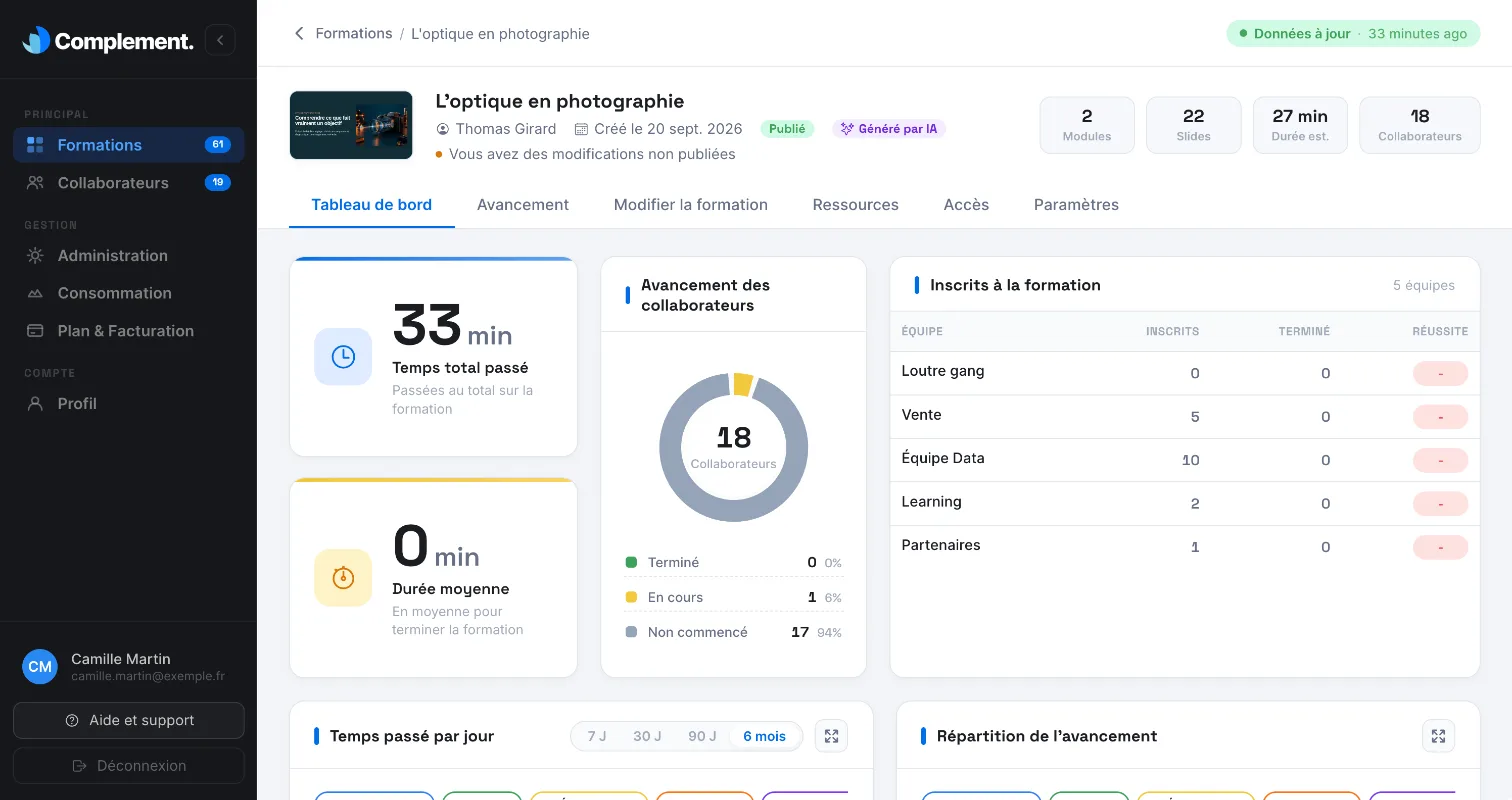This screenshot has height=800, width=1512.
Task: Click the Données à jour status badge
Action: pyautogui.click(x=1353, y=33)
